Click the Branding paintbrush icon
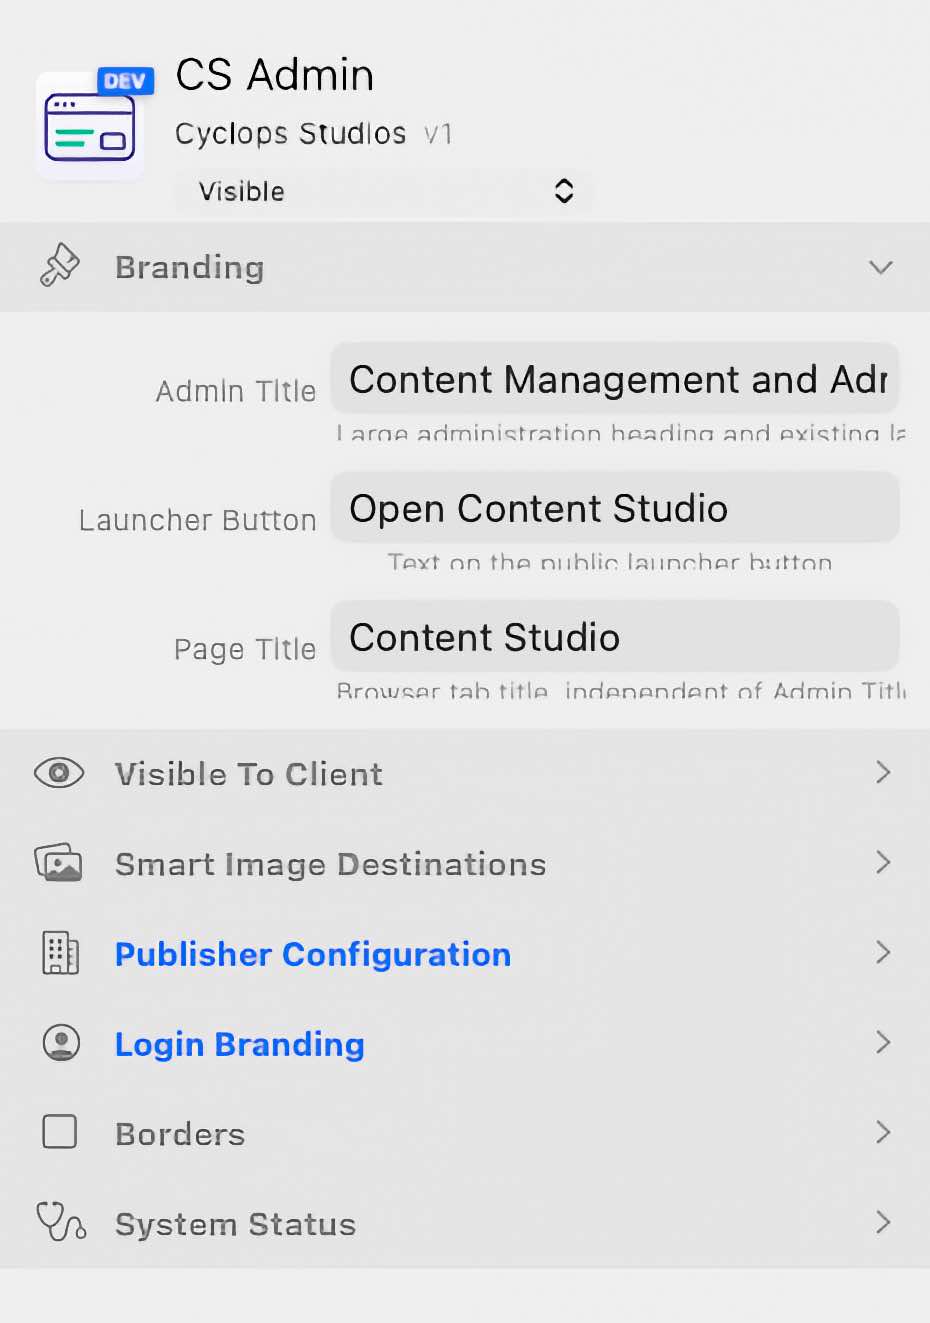 pyautogui.click(x=60, y=266)
